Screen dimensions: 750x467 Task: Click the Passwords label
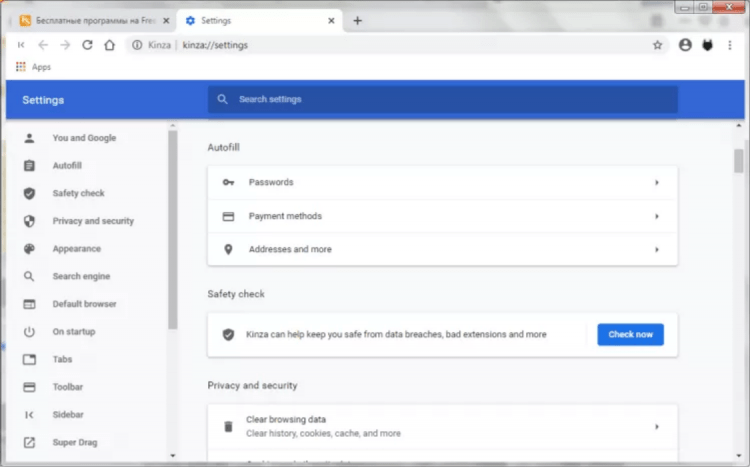coord(271,182)
